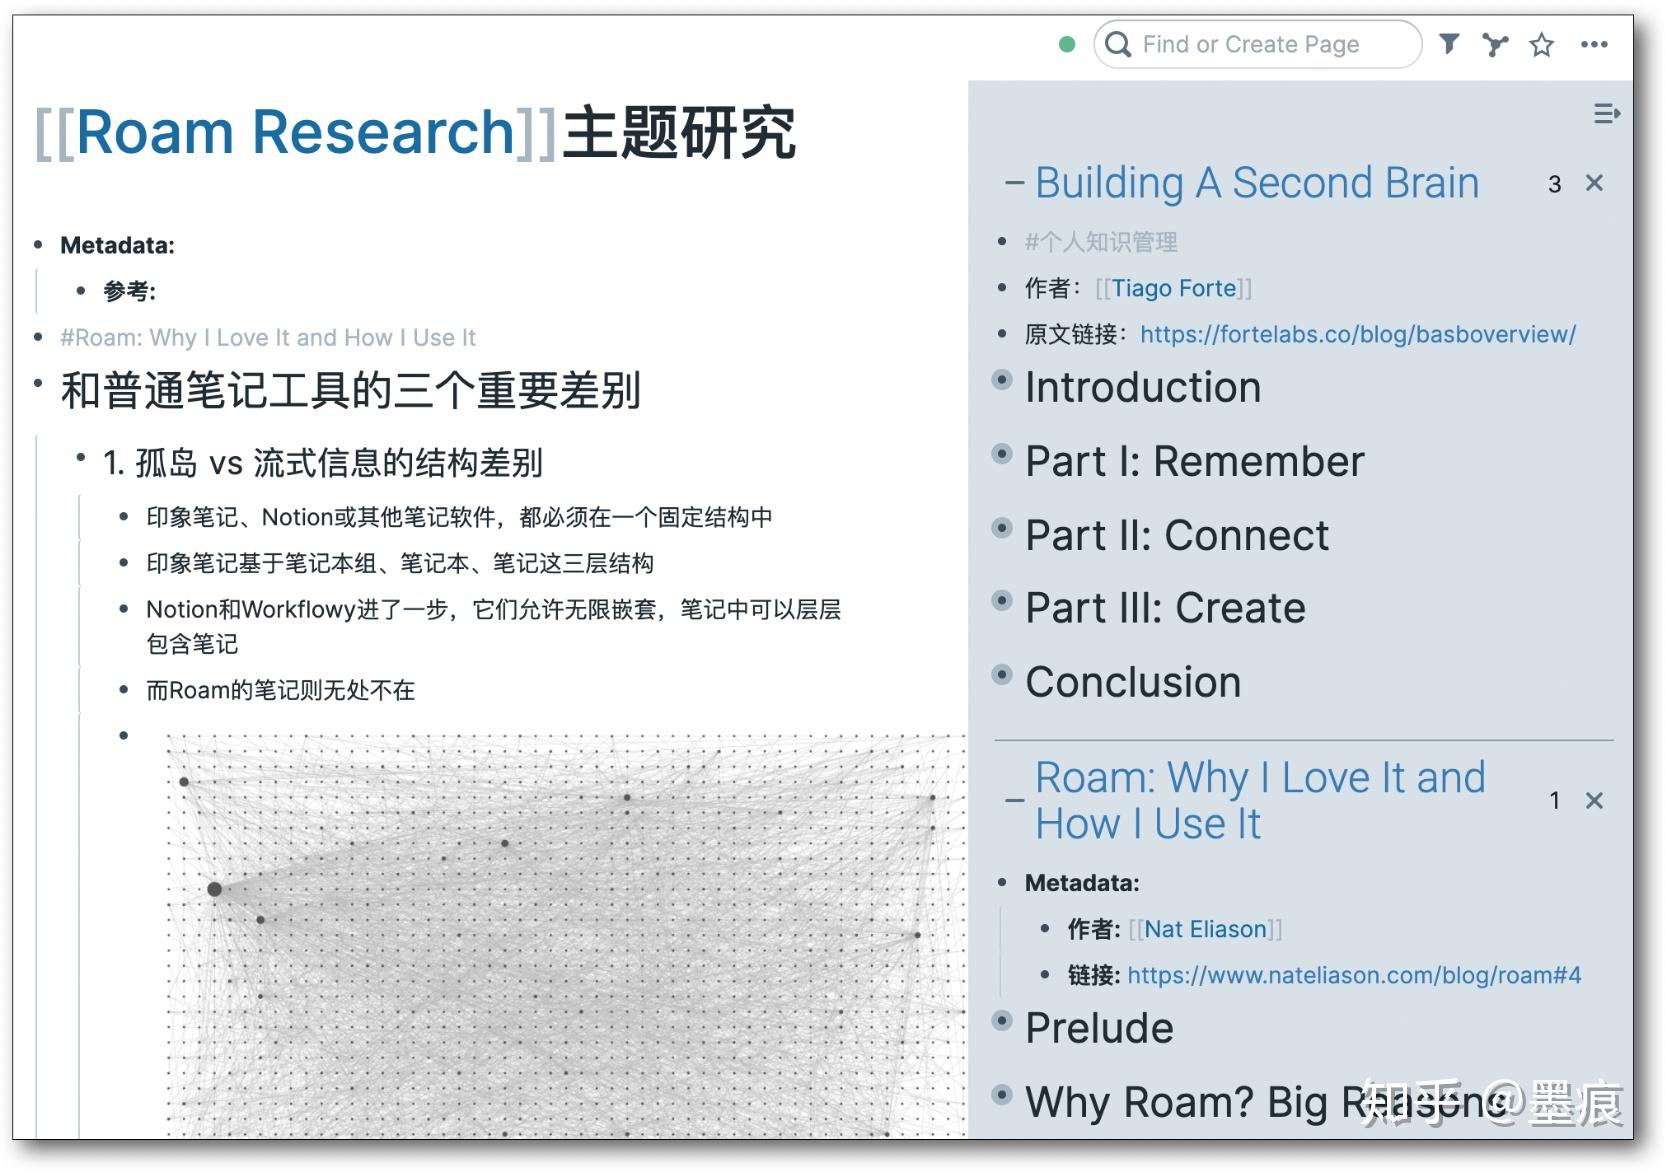The height and width of the screenshot is (1172, 1666).
Task: Click the sidebar list-arrow icon at top right
Action: [x=1609, y=113]
